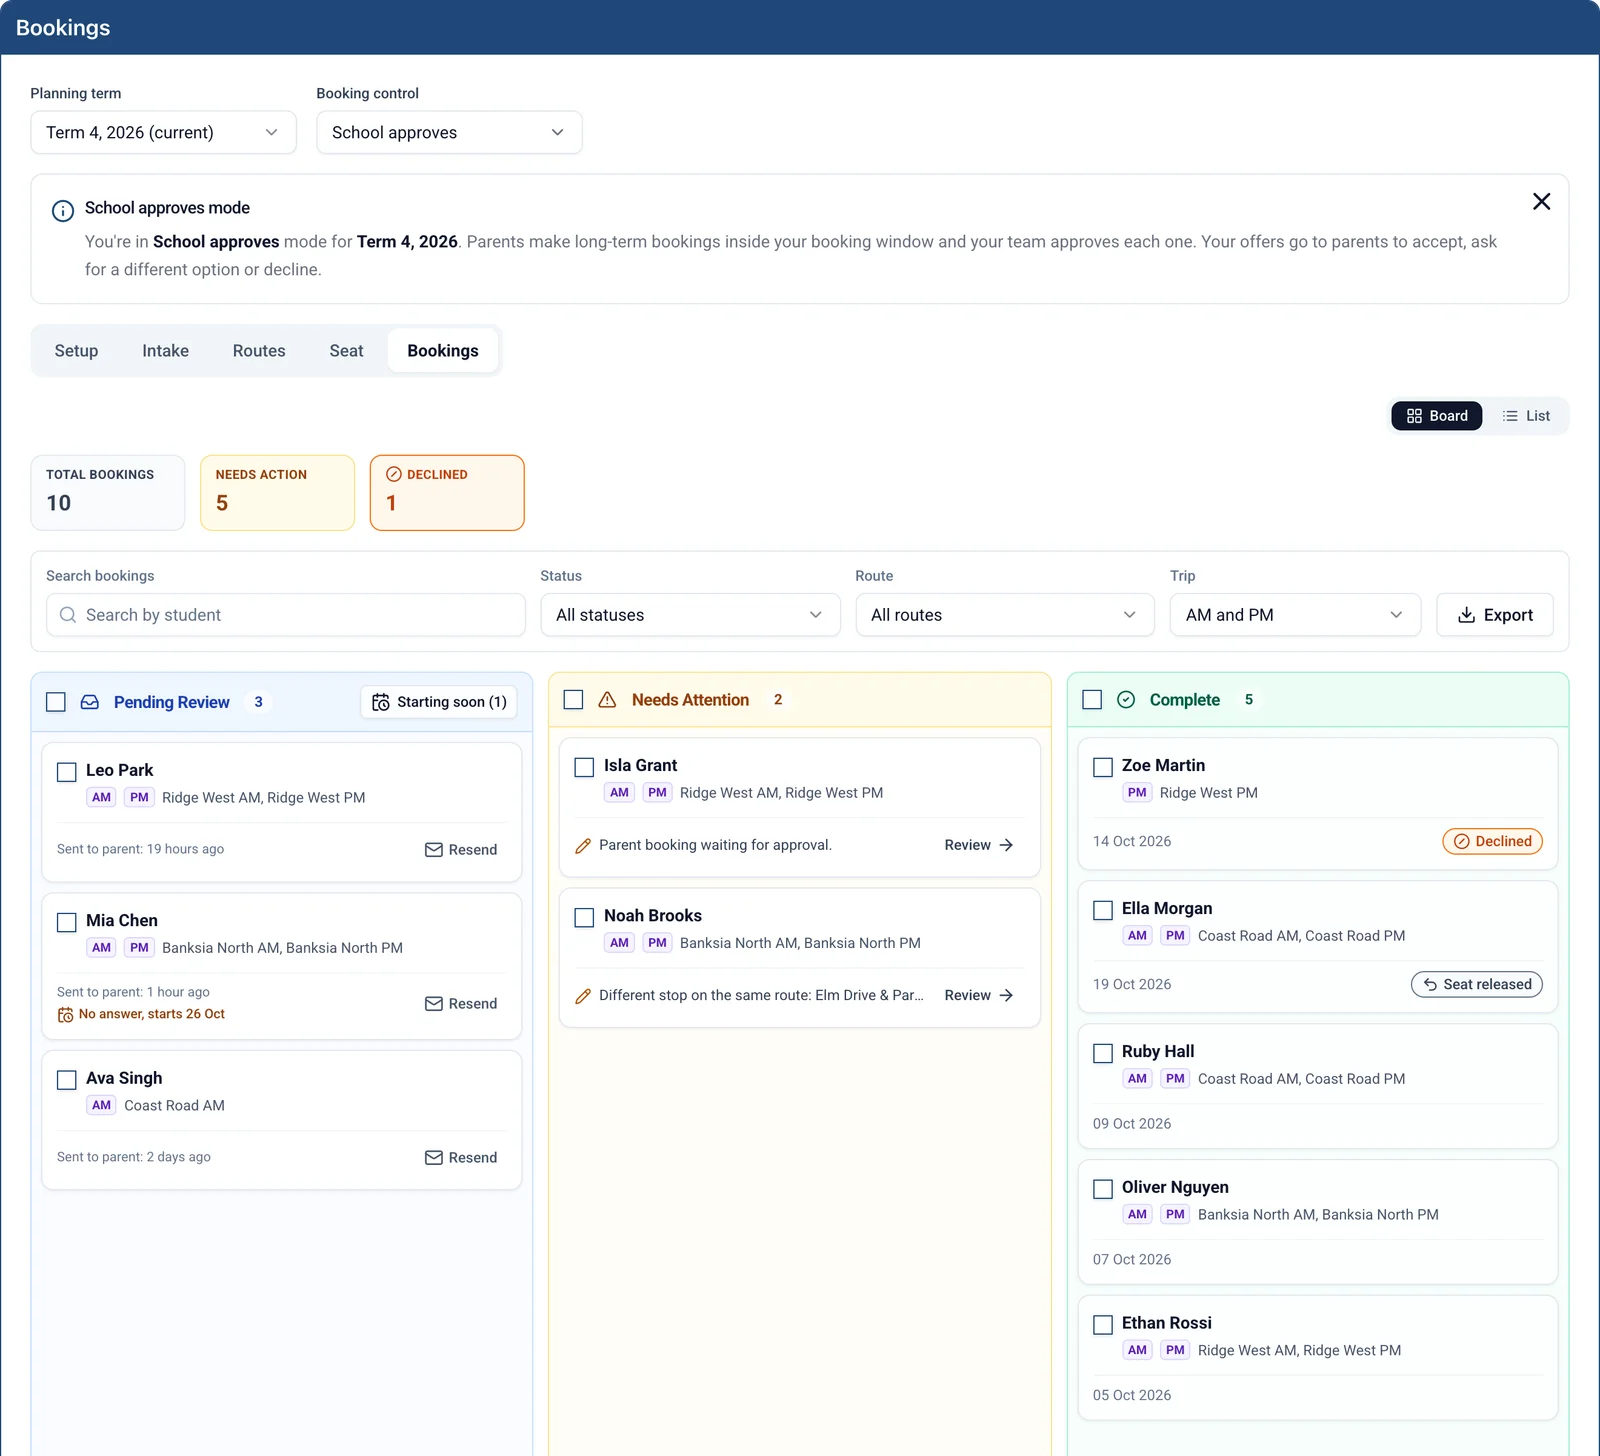Screen dimensions: 1600x1456
Task: Click the Total Bookings stat card
Action: pos(108,493)
